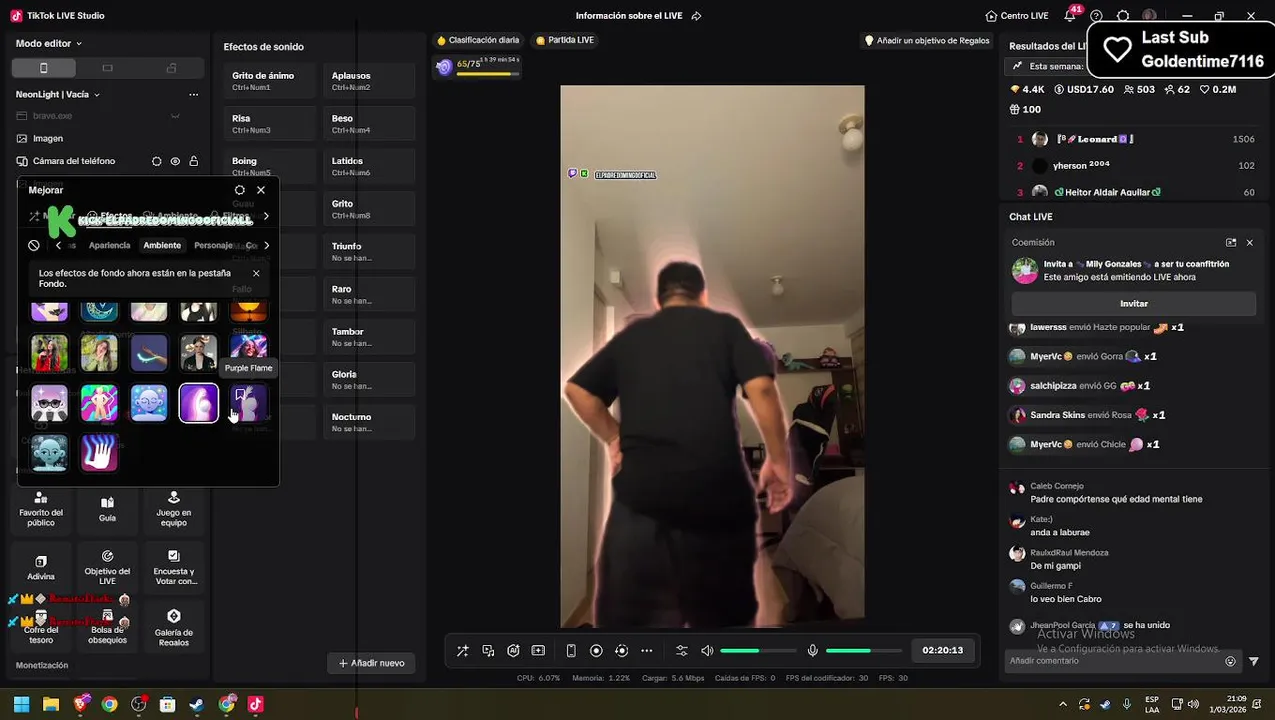
Task: Click the no-effect circle icon in Mejorar panel
Action: click(34, 245)
